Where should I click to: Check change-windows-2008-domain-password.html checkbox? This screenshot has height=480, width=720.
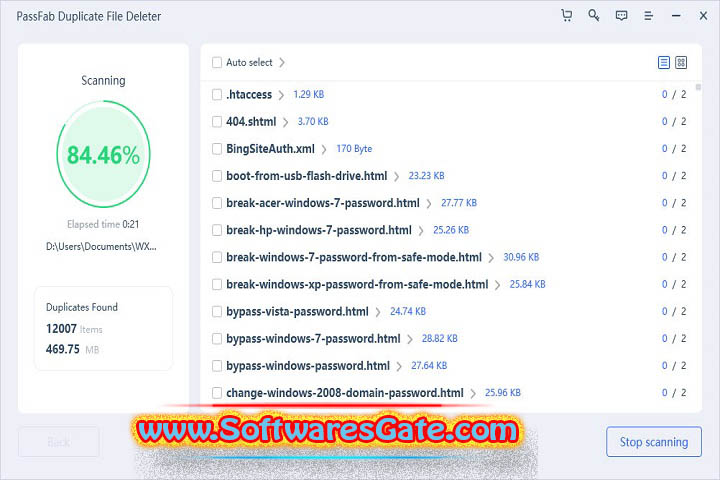[217, 392]
